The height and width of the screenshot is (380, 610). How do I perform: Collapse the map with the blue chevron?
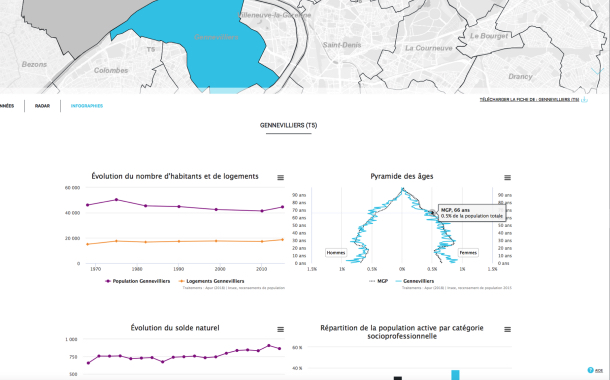click(597, 71)
